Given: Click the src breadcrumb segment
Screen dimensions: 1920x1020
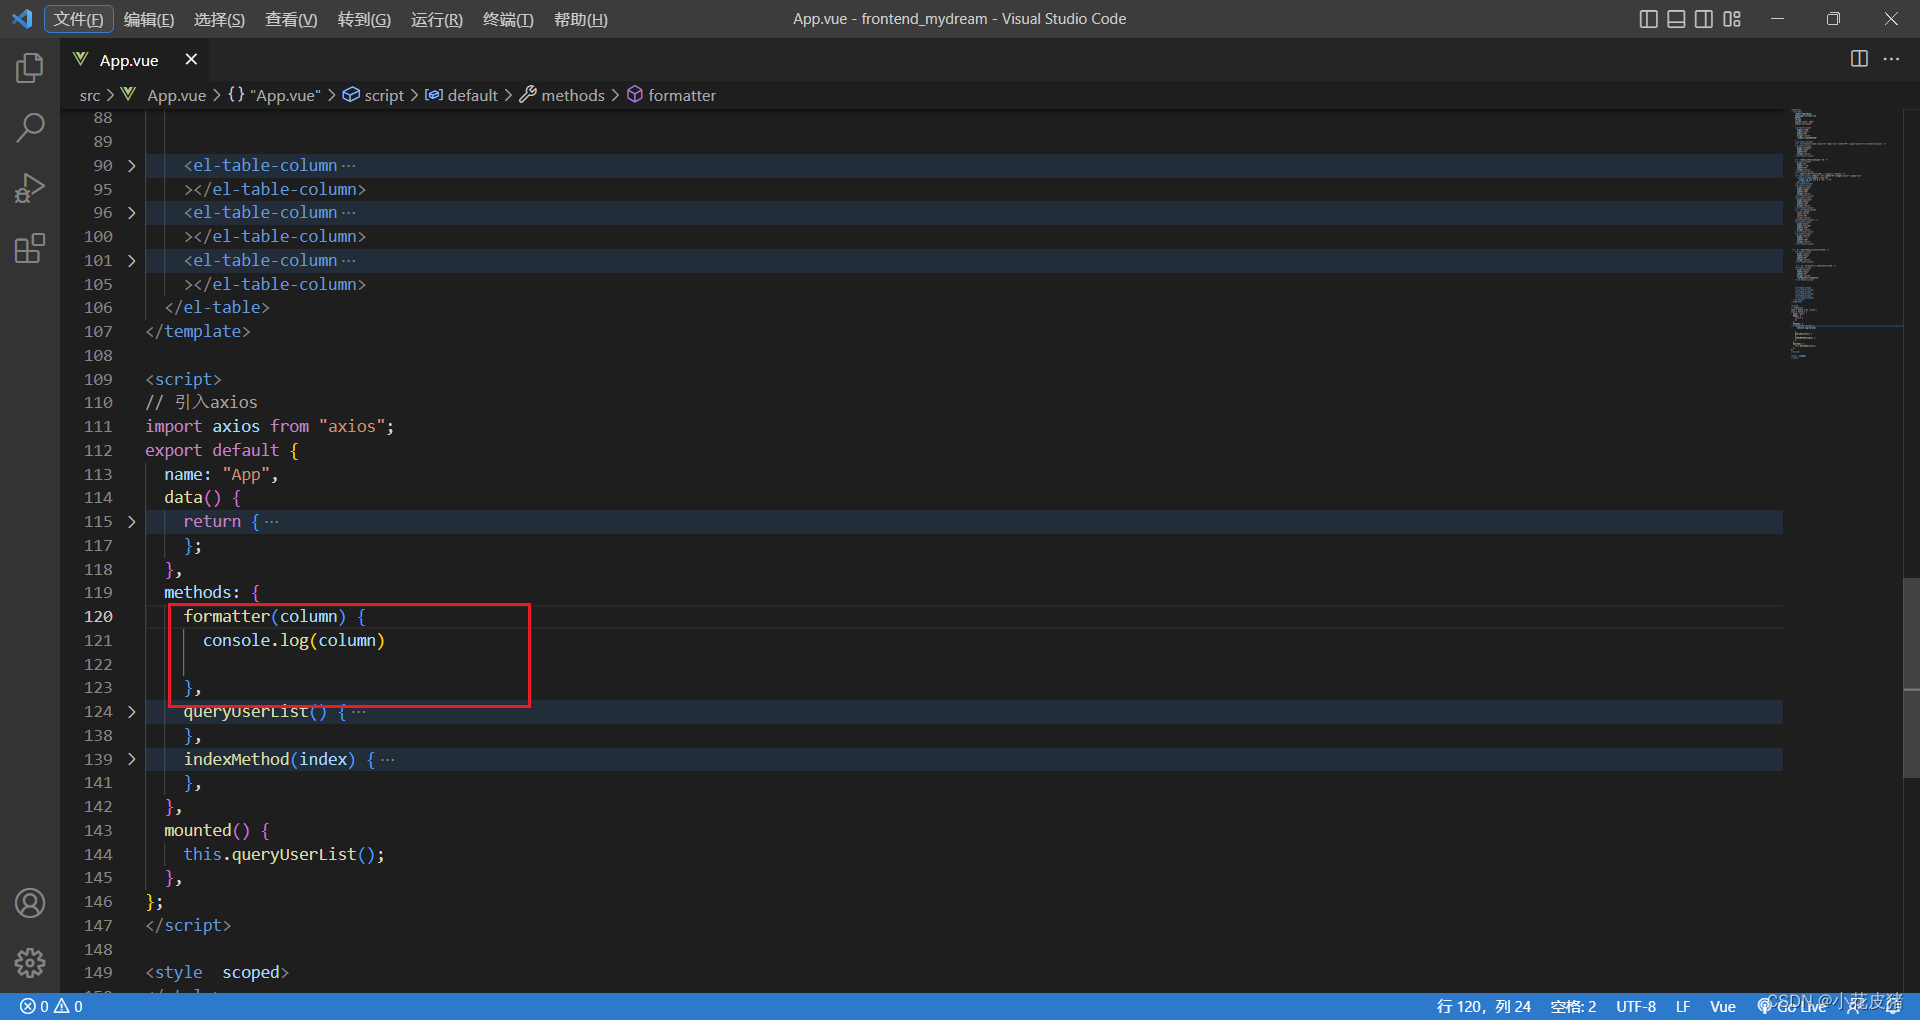Looking at the screenshot, I should [x=90, y=95].
